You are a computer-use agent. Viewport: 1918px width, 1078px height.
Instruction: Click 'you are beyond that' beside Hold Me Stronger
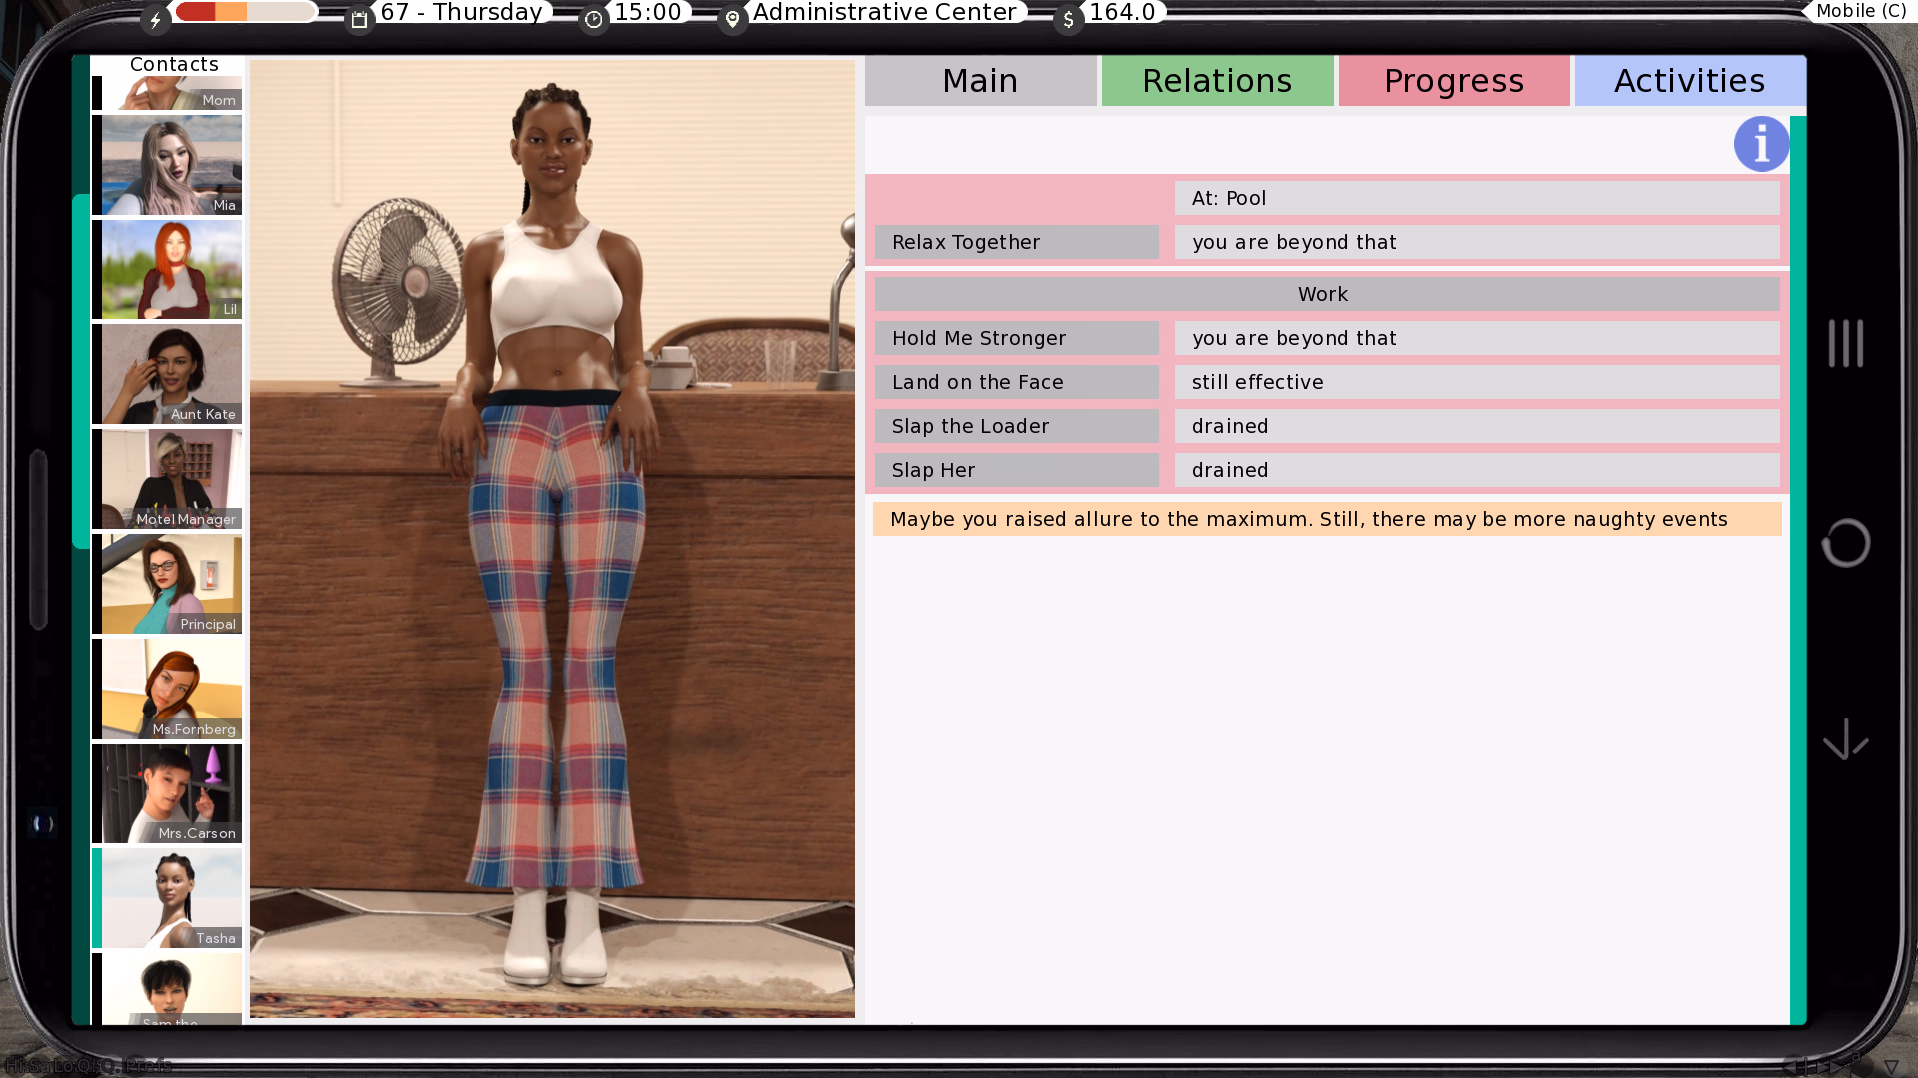tap(1294, 338)
